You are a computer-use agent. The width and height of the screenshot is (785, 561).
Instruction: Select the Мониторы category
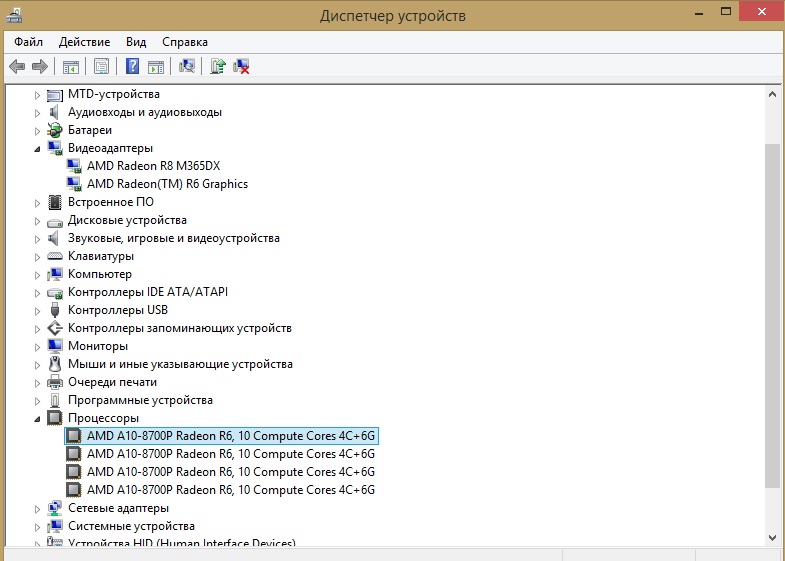pos(97,346)
